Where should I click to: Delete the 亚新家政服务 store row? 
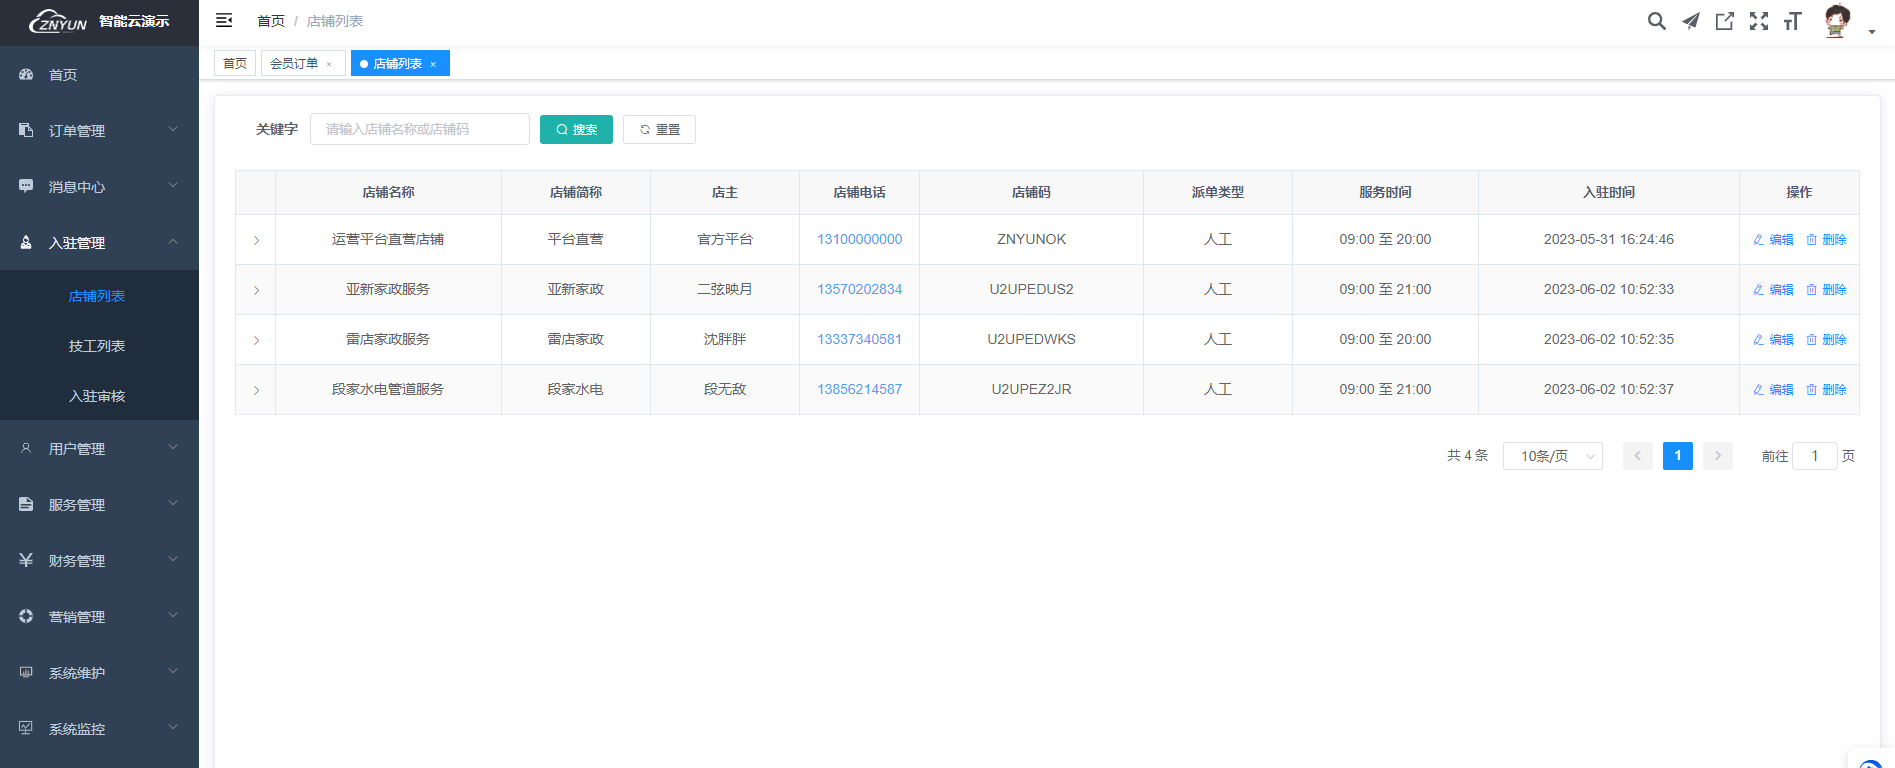[x=1826, y=290]
